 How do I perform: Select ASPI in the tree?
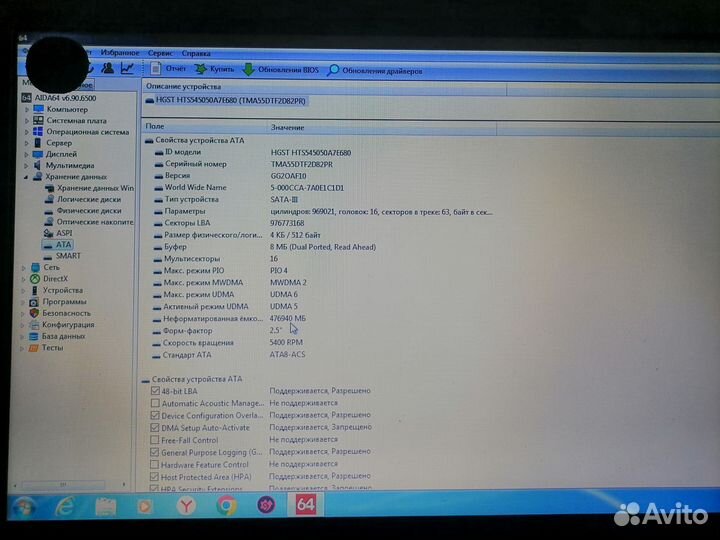click(58, 233)
